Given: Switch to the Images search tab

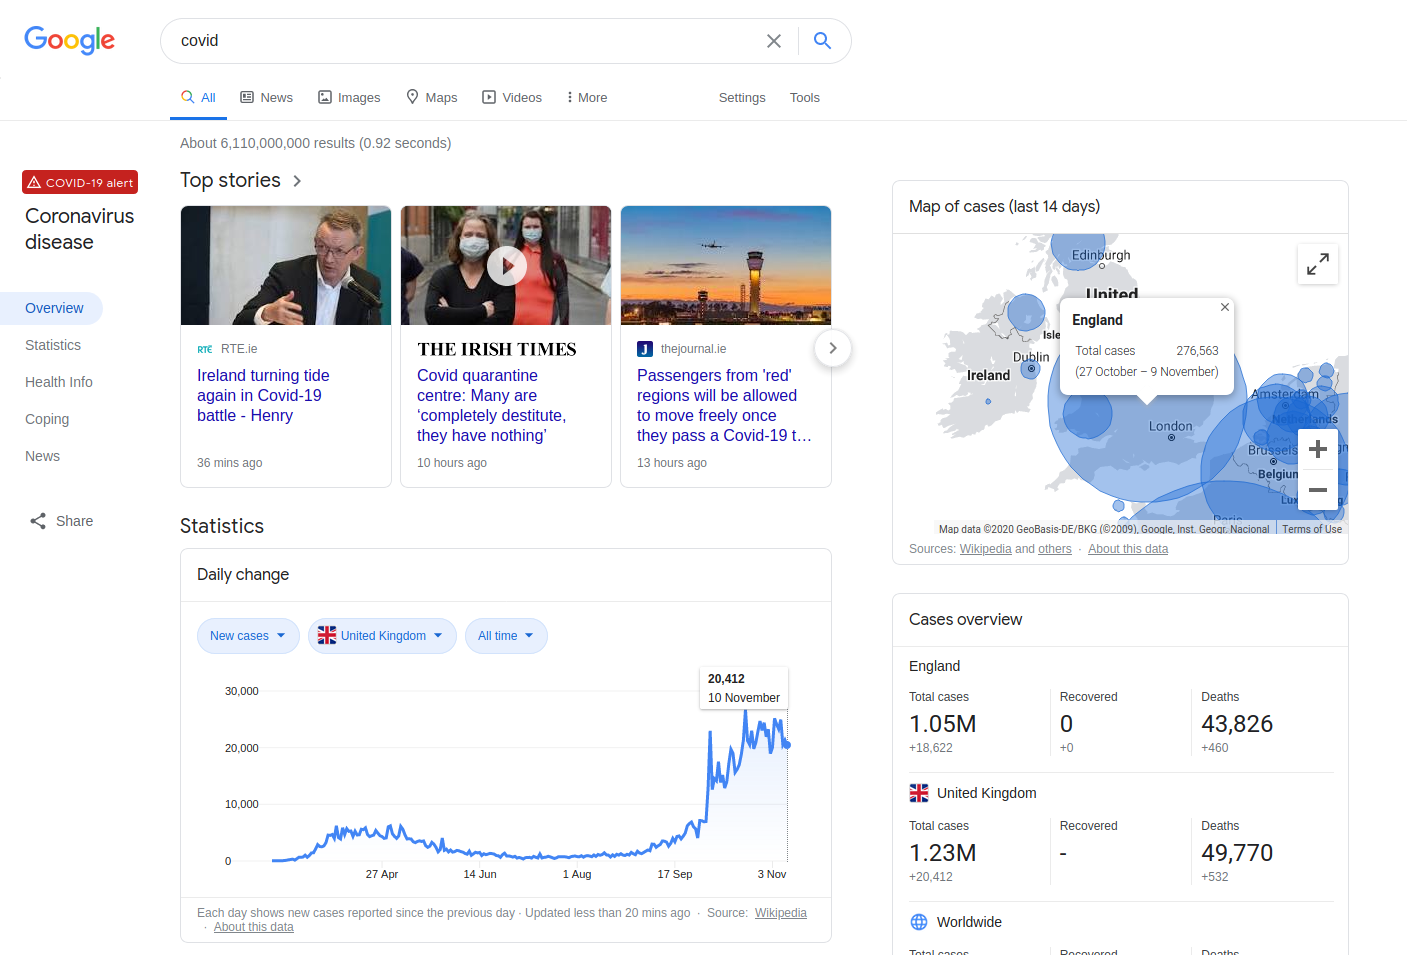Looking at the screenshot, I should [x=349, y=97].
